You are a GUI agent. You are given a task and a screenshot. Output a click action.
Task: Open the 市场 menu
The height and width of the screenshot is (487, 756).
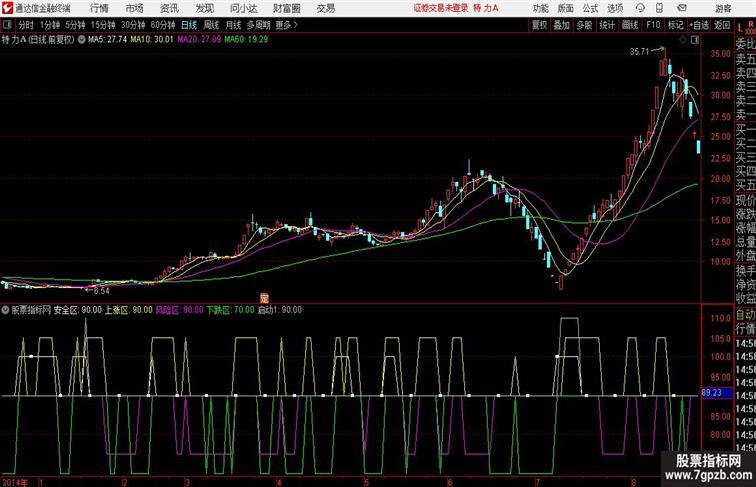(134, 8)
